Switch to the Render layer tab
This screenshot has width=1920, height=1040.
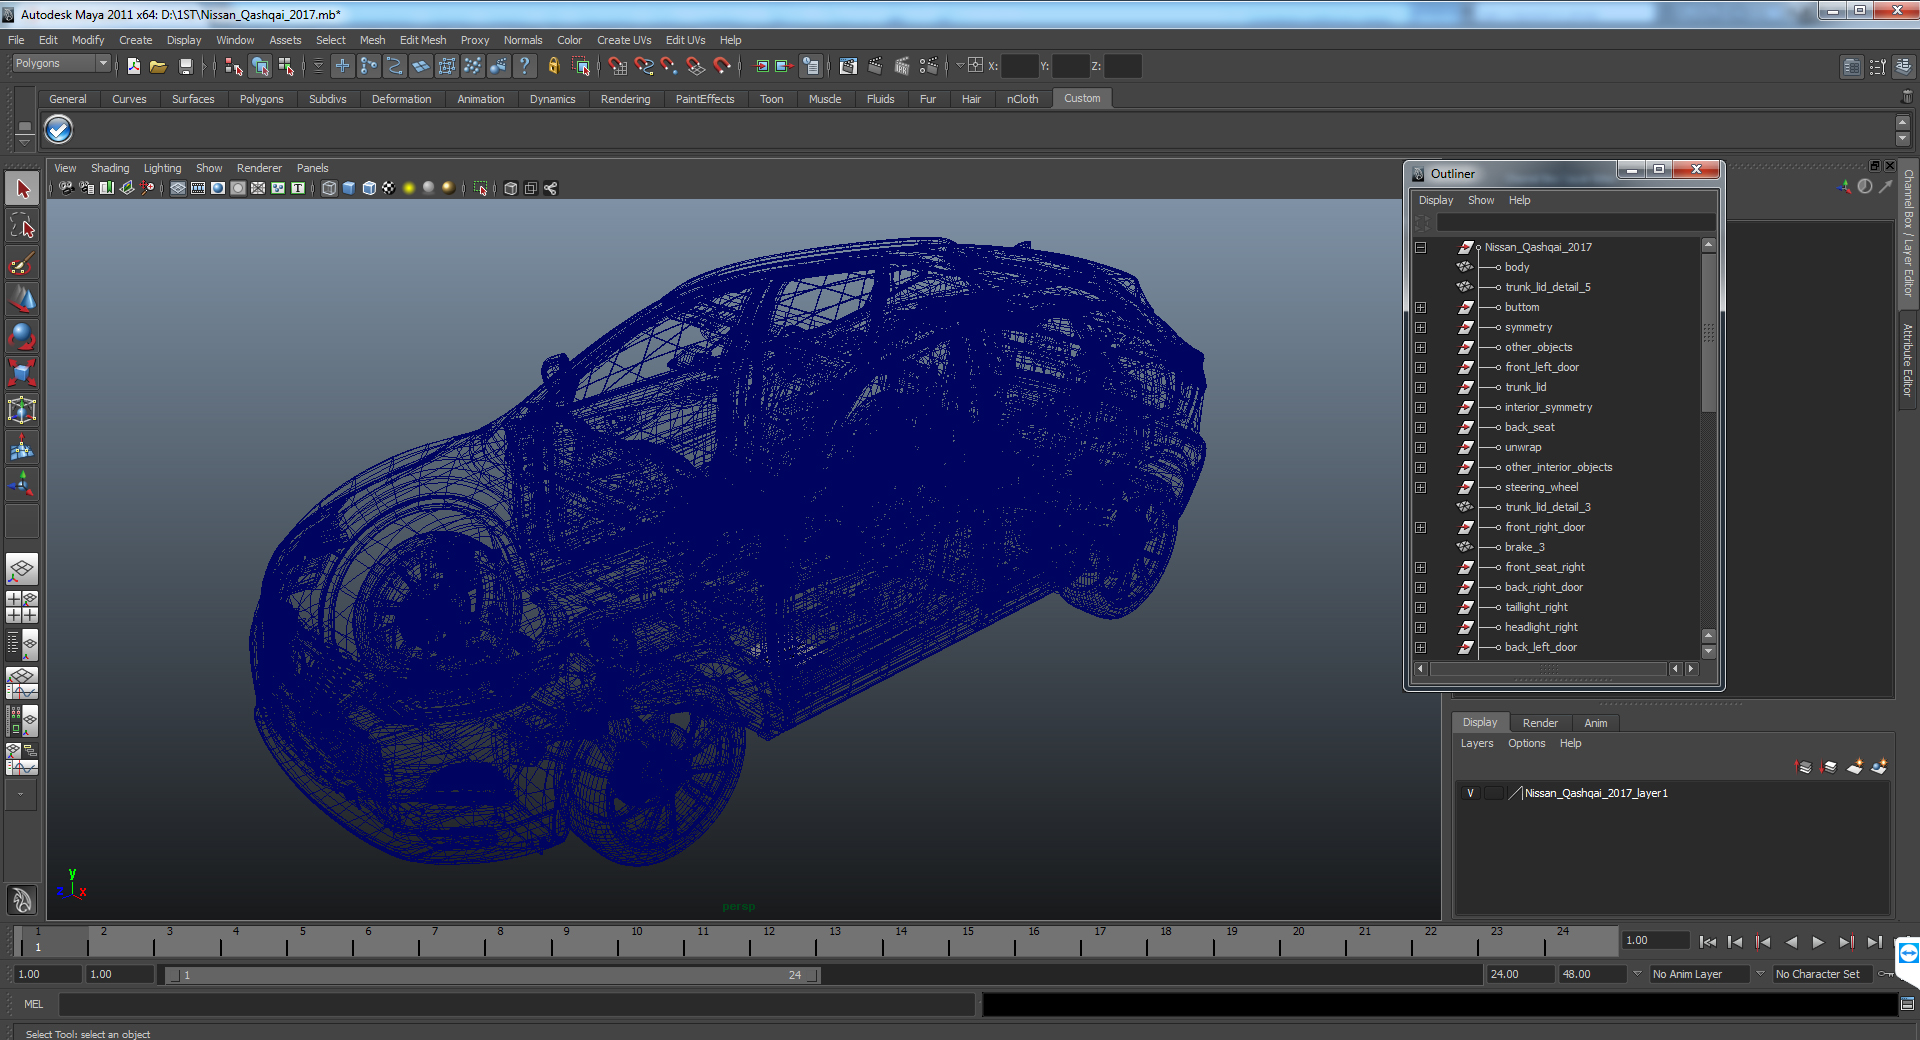click(1540, 723)
